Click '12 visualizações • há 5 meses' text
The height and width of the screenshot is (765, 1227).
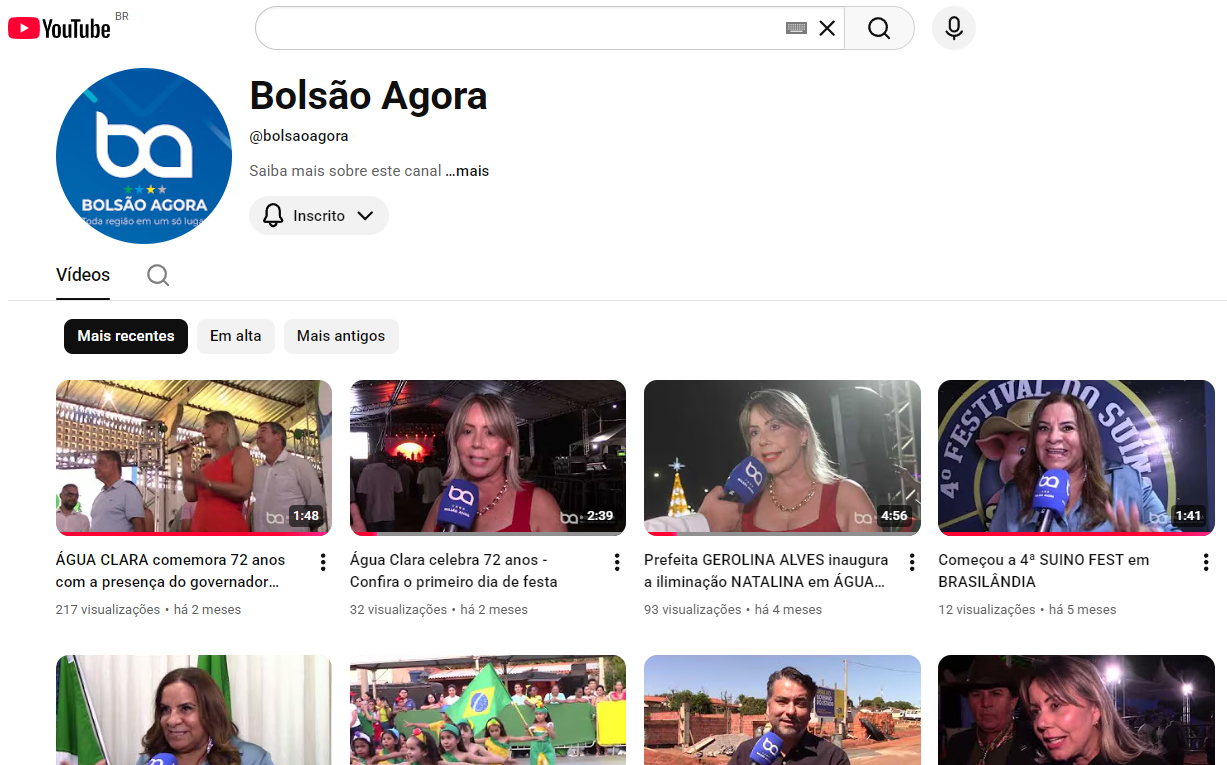[1027, 610]
